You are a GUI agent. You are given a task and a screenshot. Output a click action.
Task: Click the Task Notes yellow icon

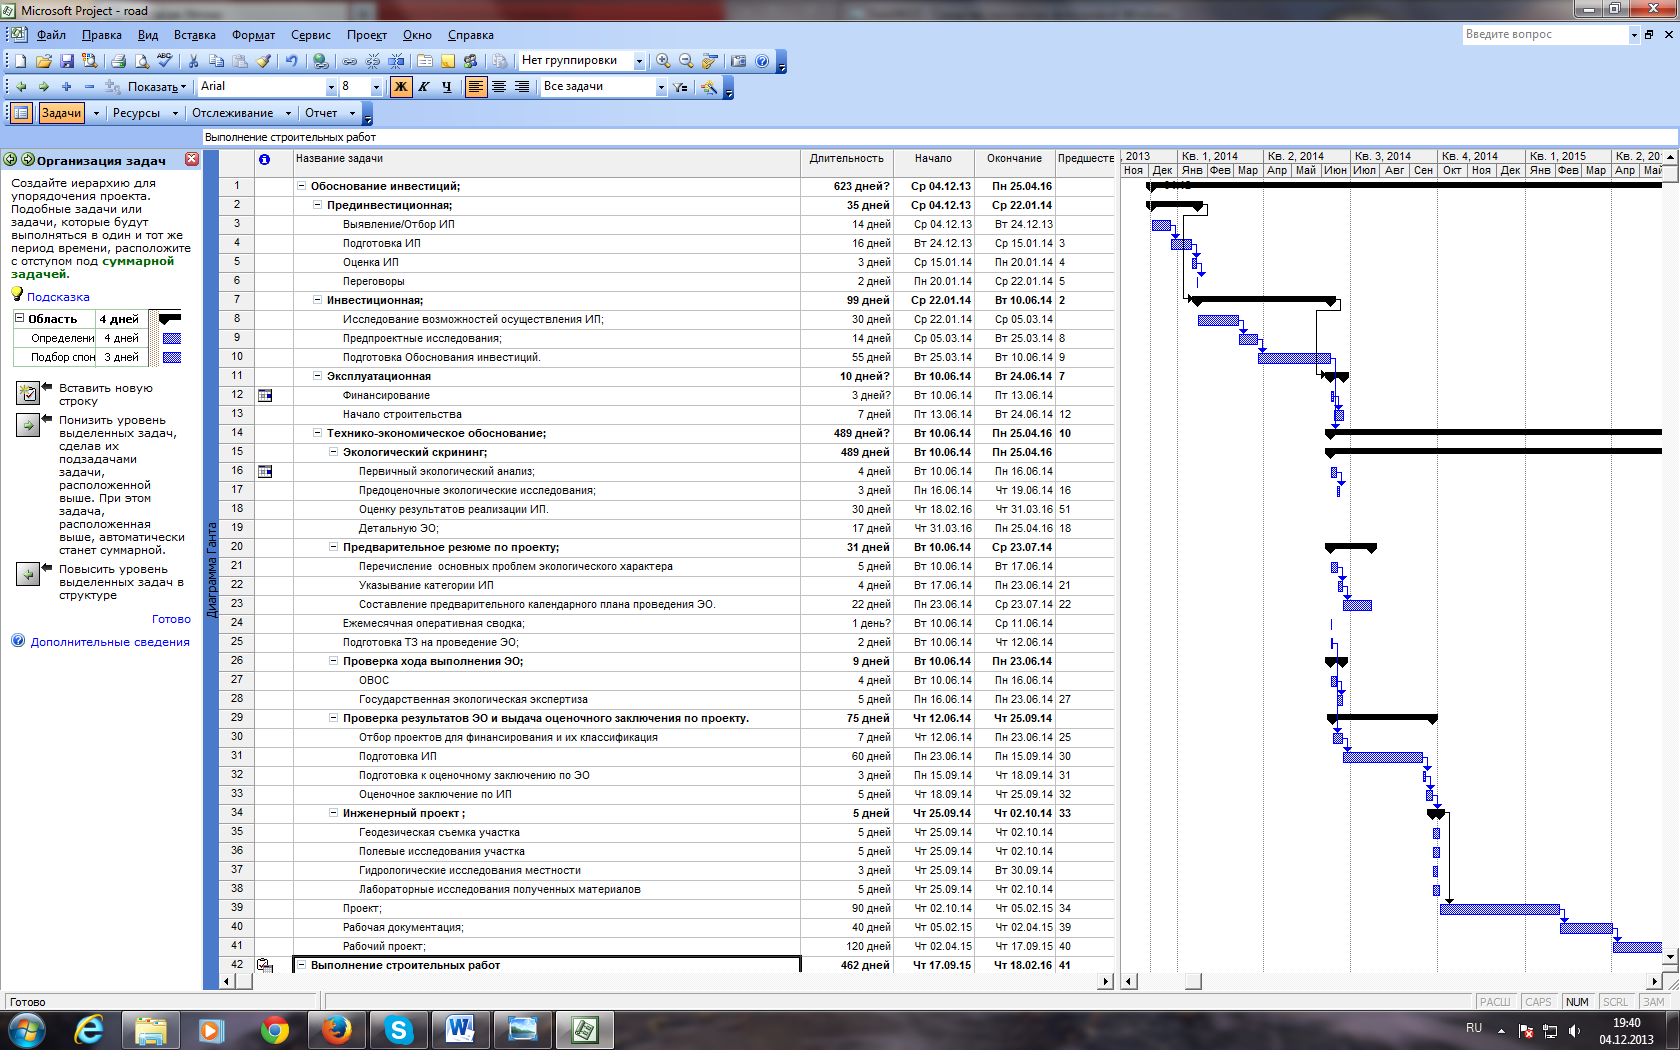448,61
